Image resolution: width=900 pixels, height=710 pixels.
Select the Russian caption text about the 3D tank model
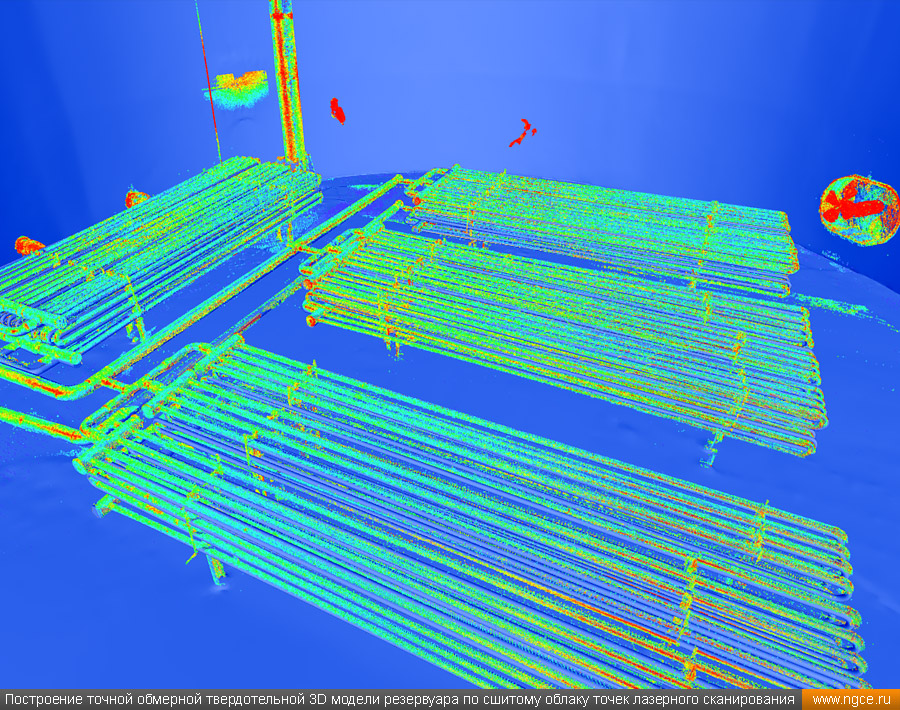click(400, 700)
